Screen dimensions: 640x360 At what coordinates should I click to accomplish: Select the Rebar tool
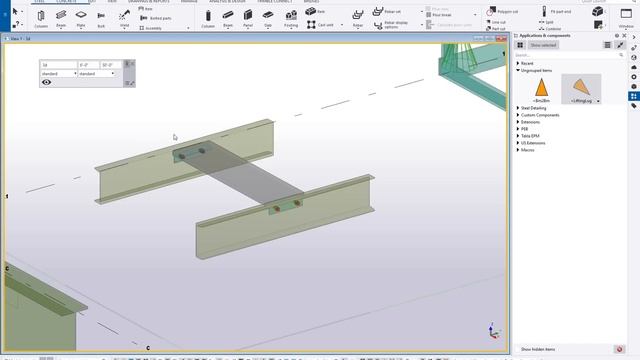pos(358,19)
